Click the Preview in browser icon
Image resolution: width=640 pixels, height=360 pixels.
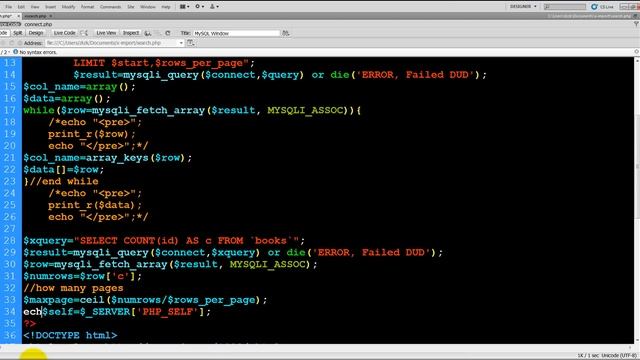[x=148, y=33]
